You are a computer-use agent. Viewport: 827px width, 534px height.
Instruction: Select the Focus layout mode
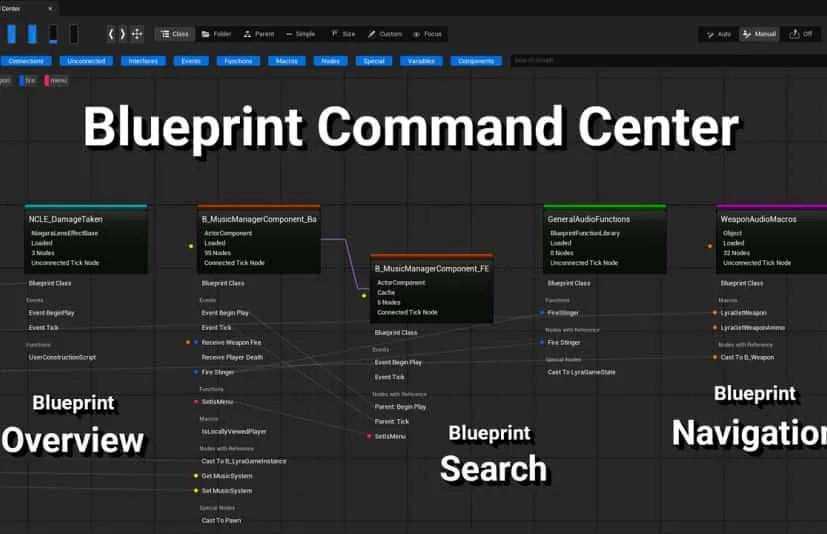427,34
